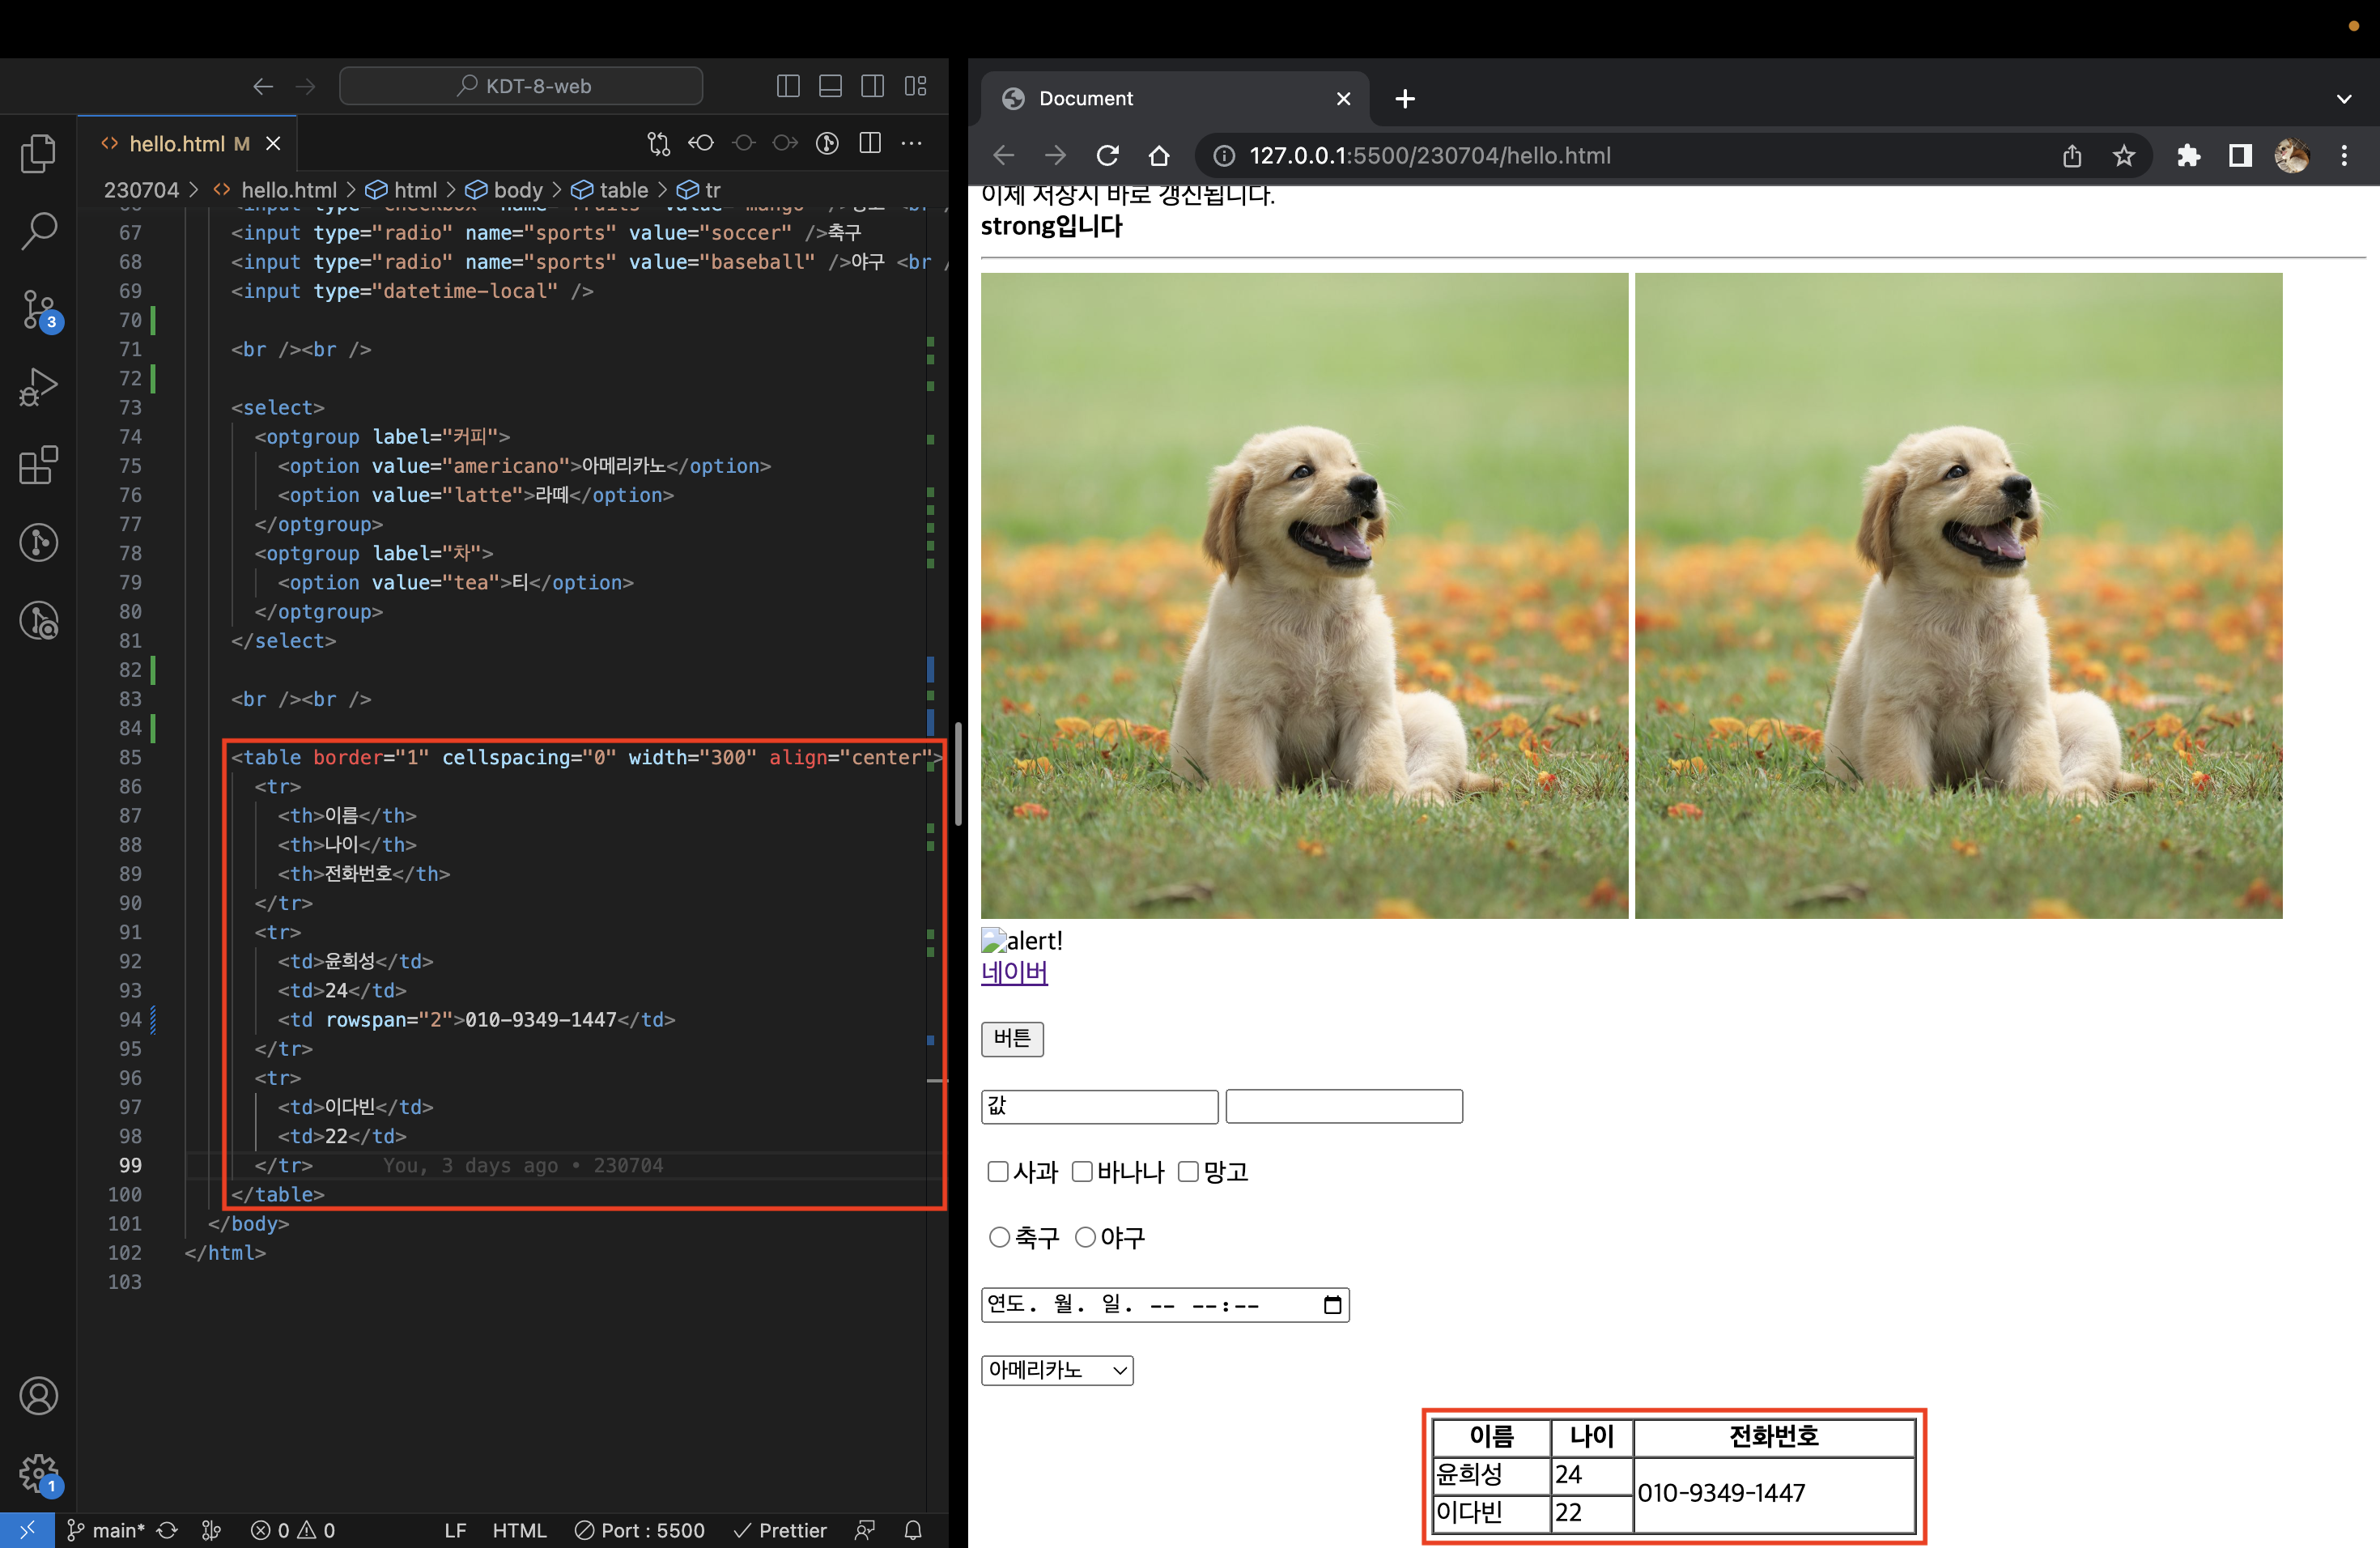The width and height of the screenshot is (2380, 1548).
Task: Click the 버튼 button on the page
Action: 1012,1038
